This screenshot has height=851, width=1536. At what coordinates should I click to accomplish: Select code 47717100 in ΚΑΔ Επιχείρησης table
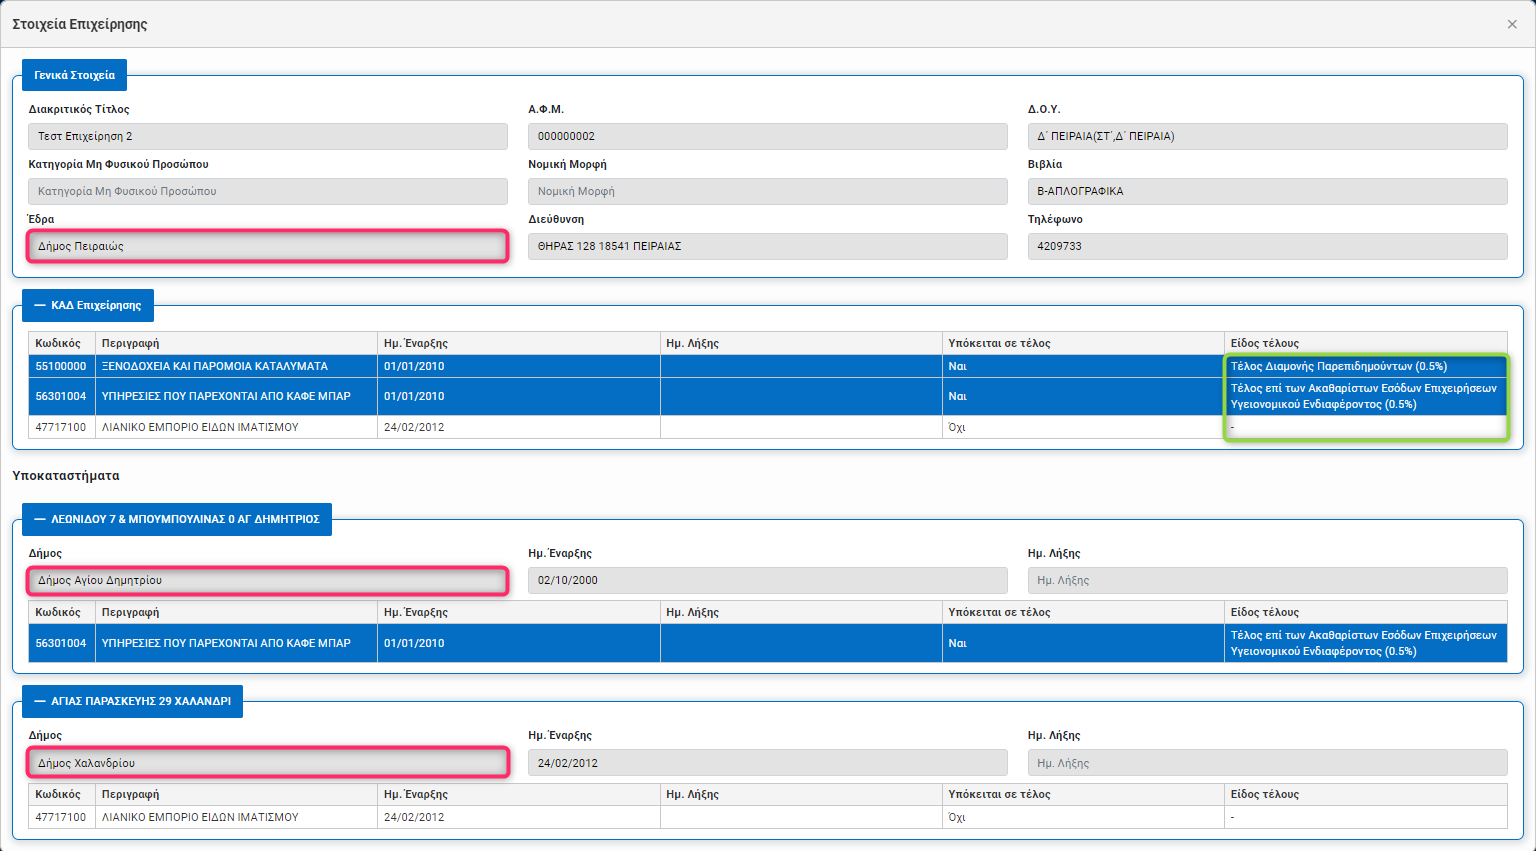coord(62,427)
